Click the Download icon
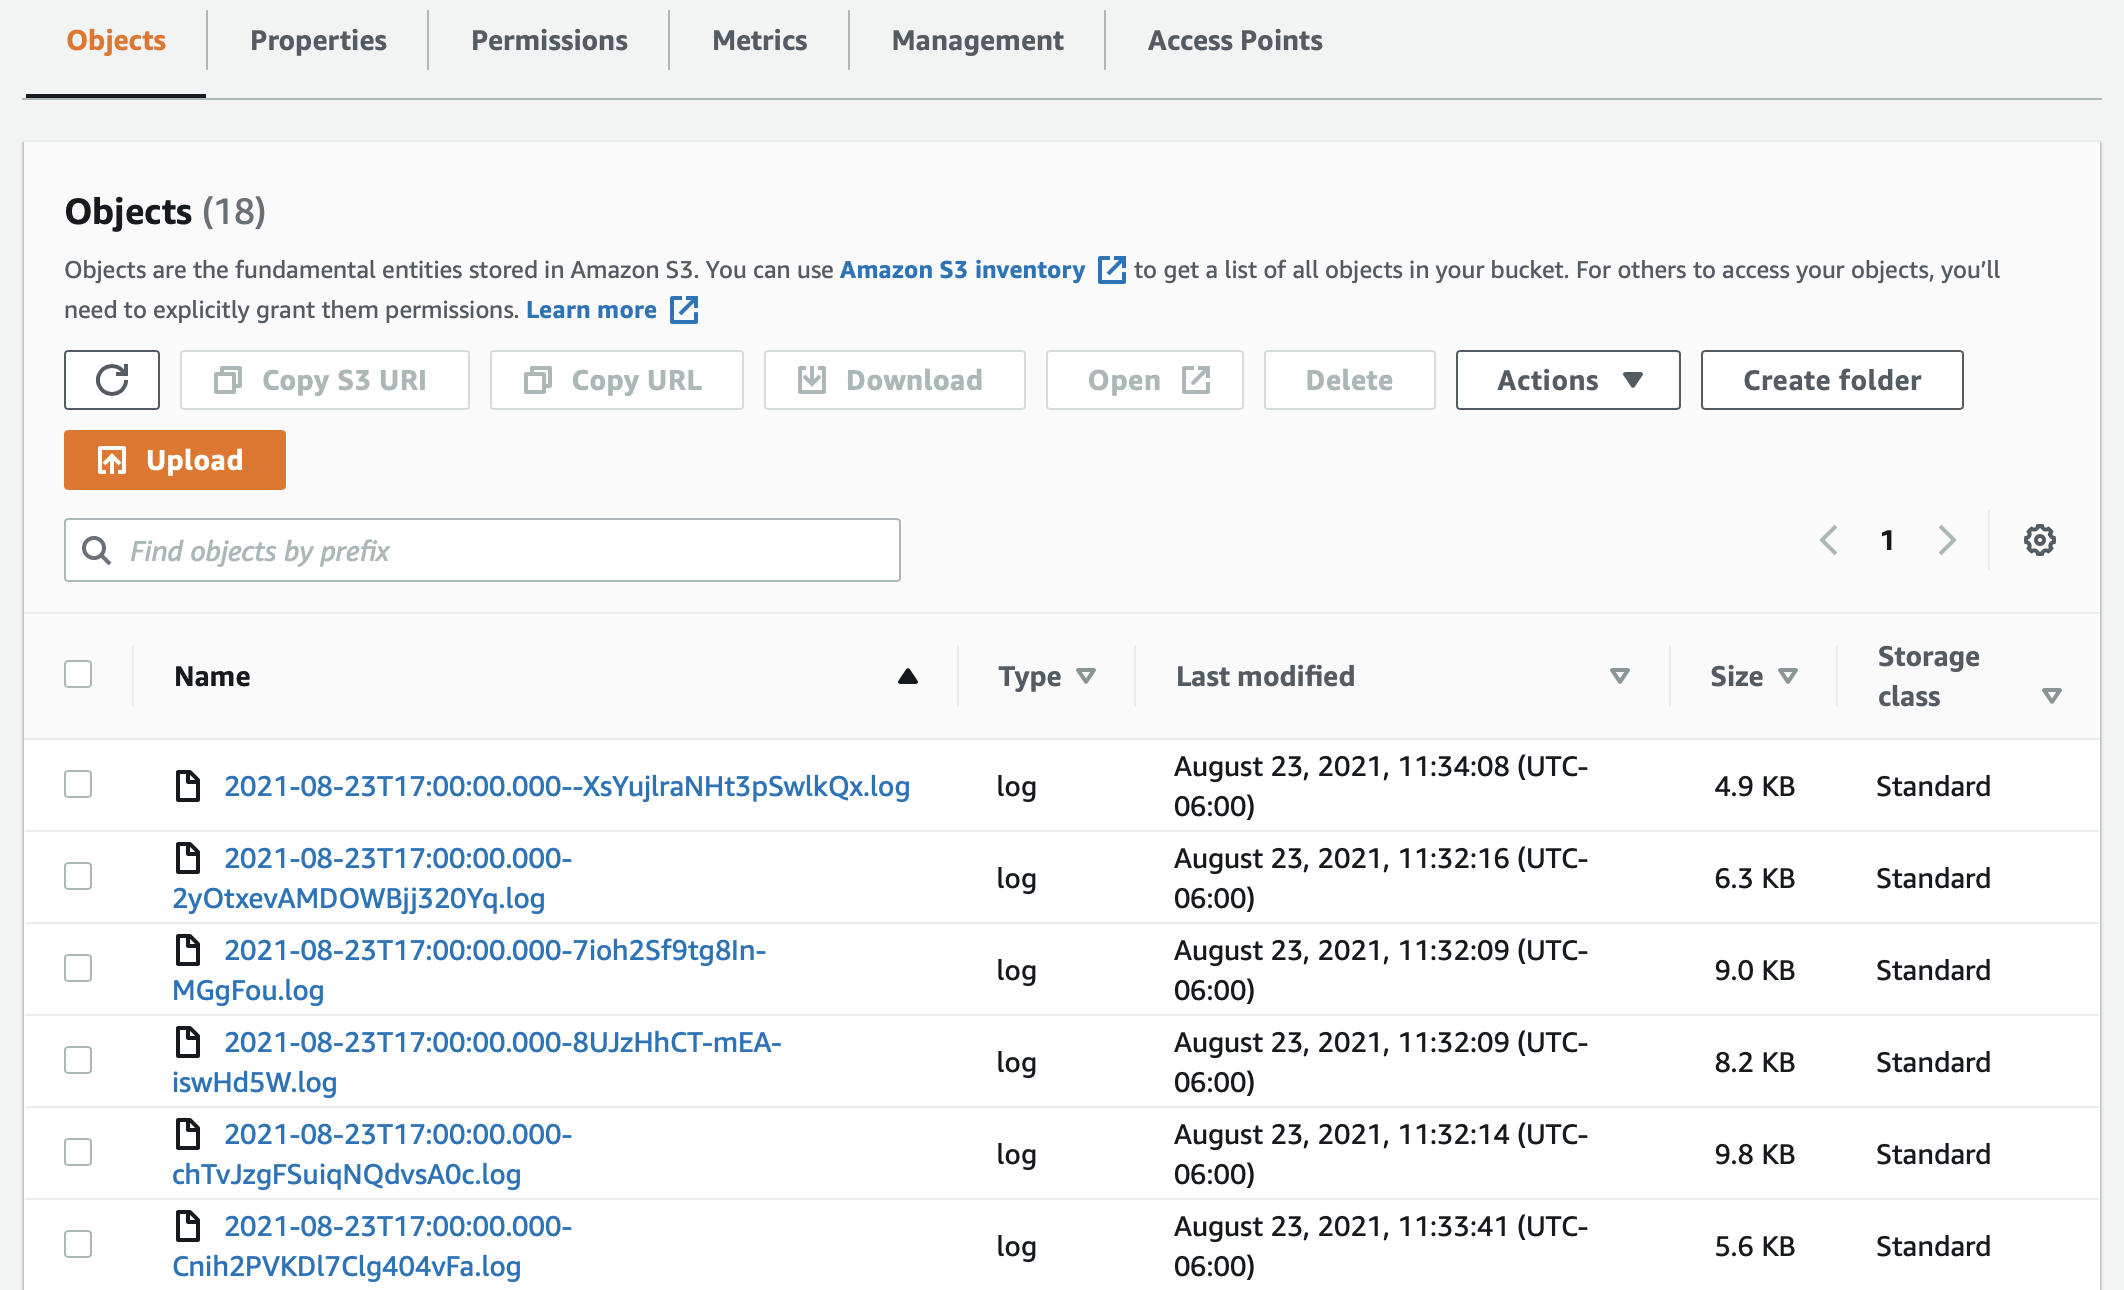Screen dimensions: 2124x1290 (x=812, y=380)
